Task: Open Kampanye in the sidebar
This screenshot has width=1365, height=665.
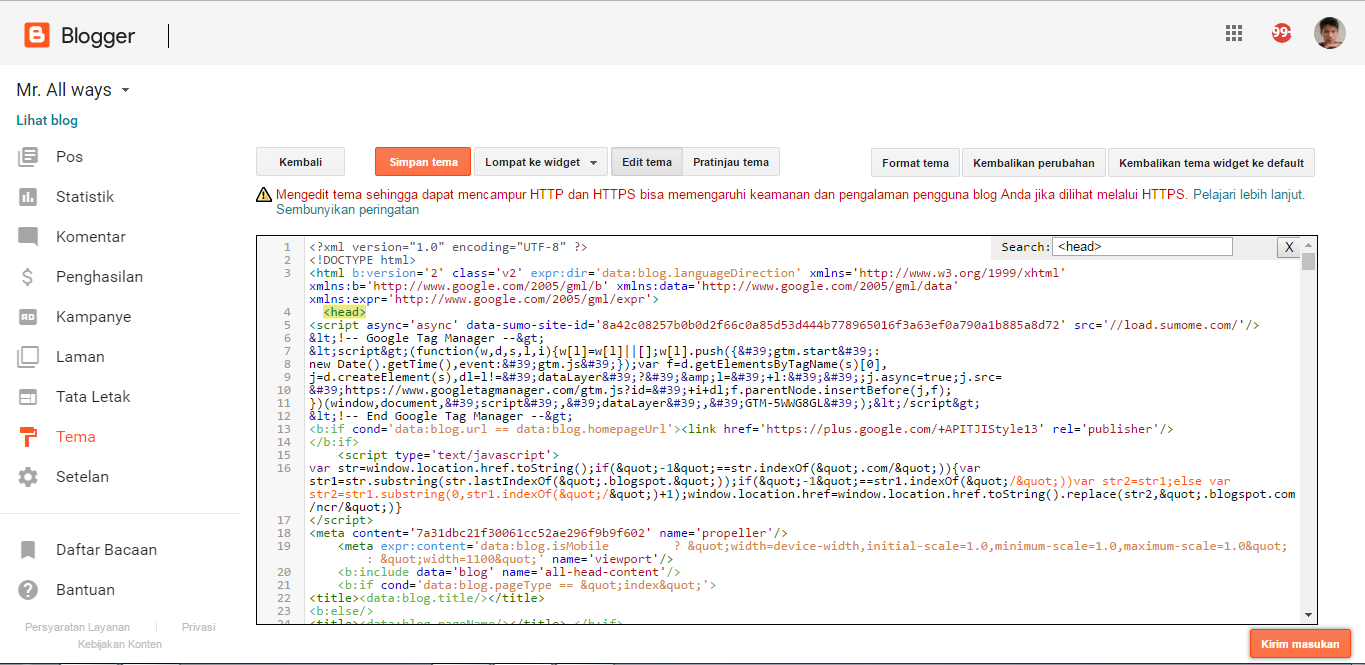Action: (x=93, y=317)
